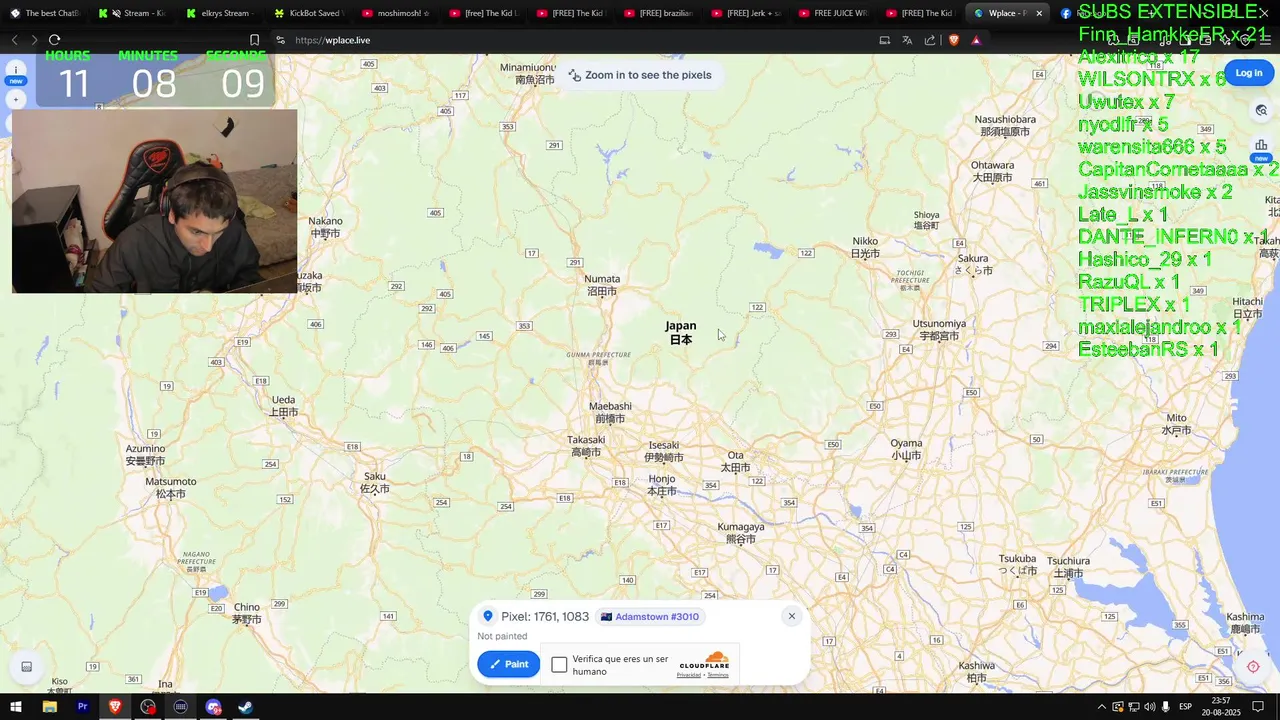Click the translate page icon in the address bar
This screenshot has width=1280, height=720.
pos(907,40)
